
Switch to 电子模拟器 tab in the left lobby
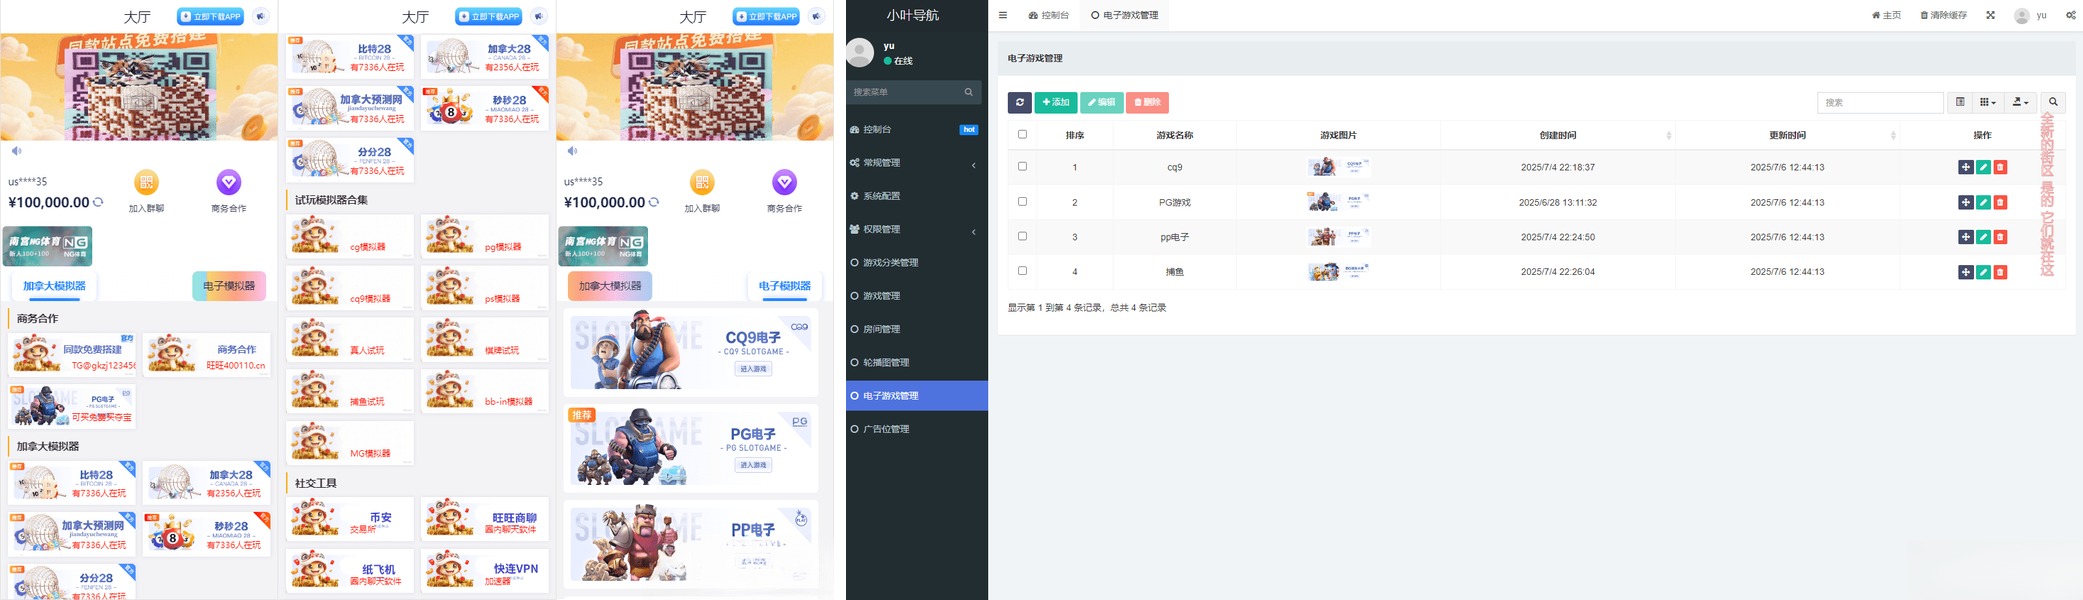229,286
